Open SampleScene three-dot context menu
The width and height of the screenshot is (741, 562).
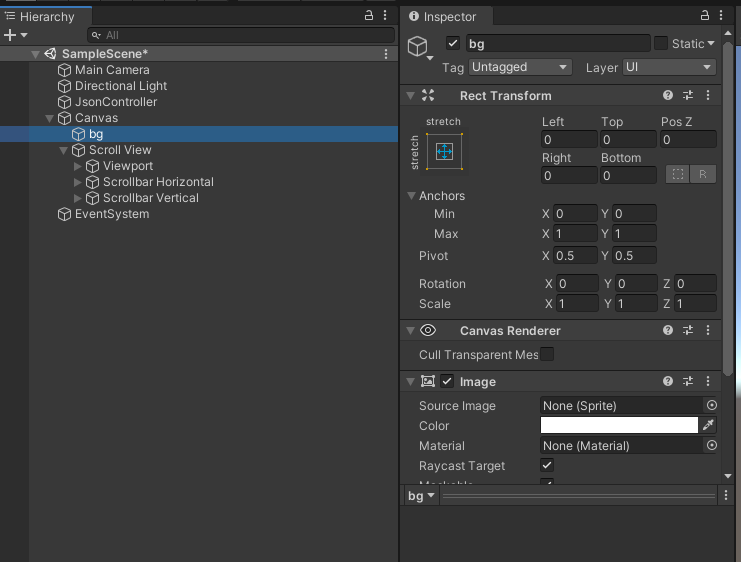point(386,54)
